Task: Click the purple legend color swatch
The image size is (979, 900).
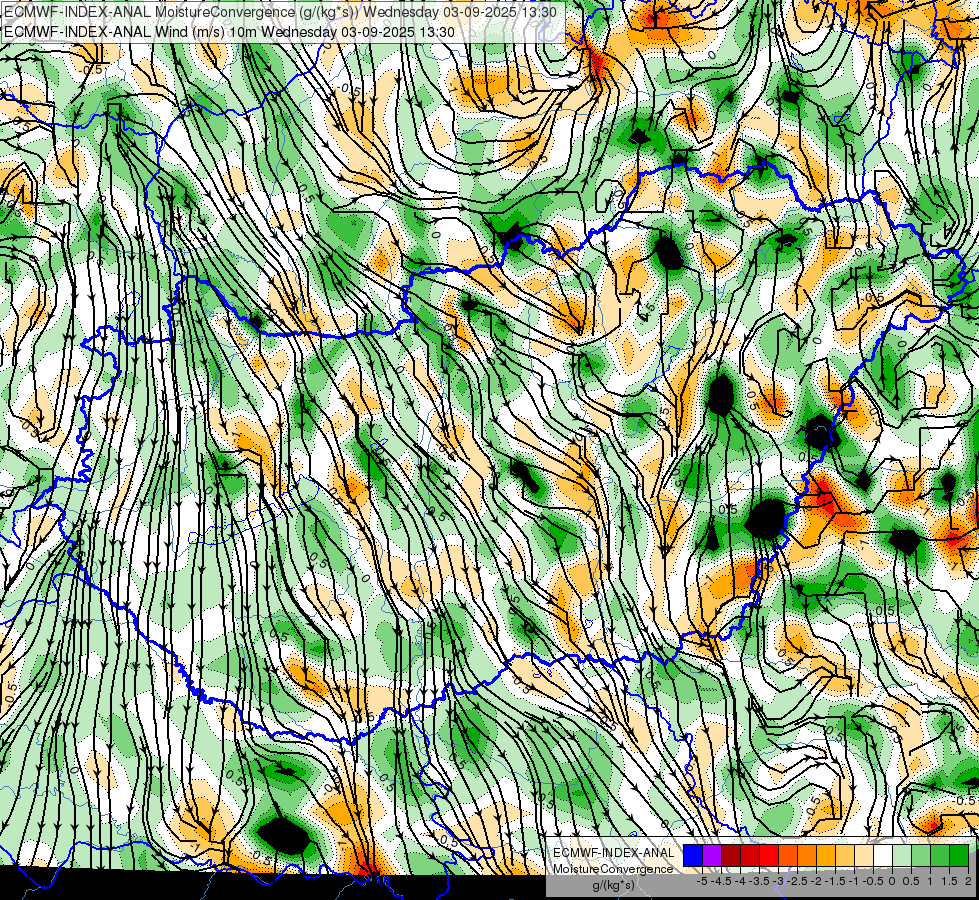Action: pyautogui.click(x=712, y=855)
